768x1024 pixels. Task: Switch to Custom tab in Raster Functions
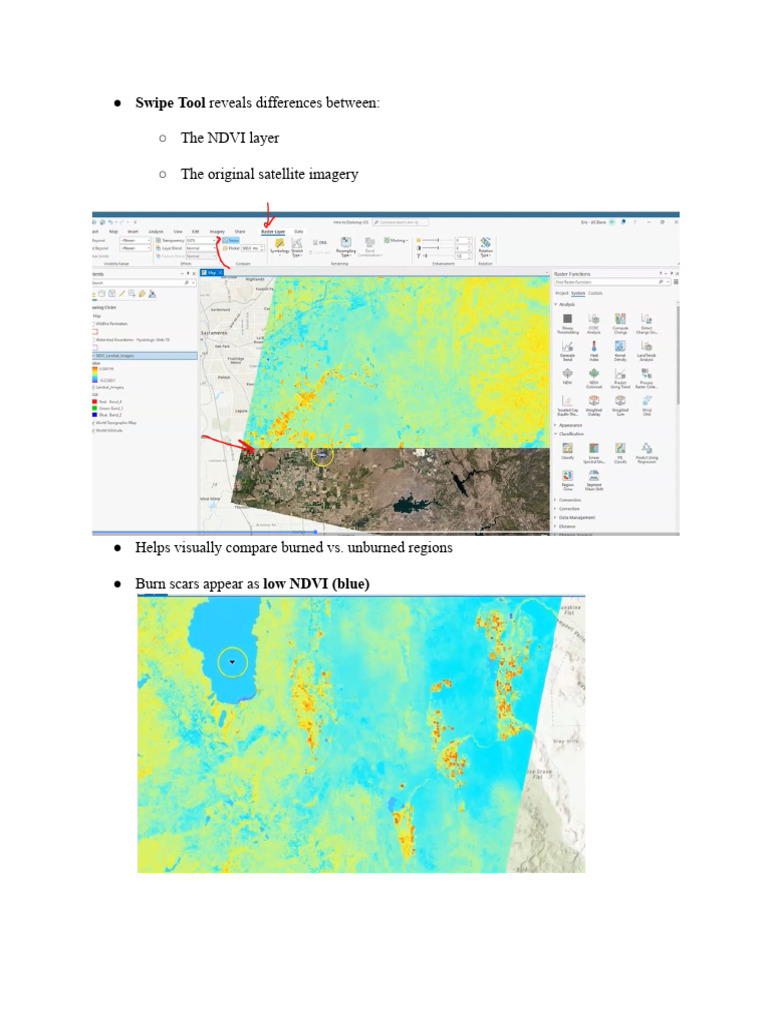pyautogui.click(x=595, y=293)
